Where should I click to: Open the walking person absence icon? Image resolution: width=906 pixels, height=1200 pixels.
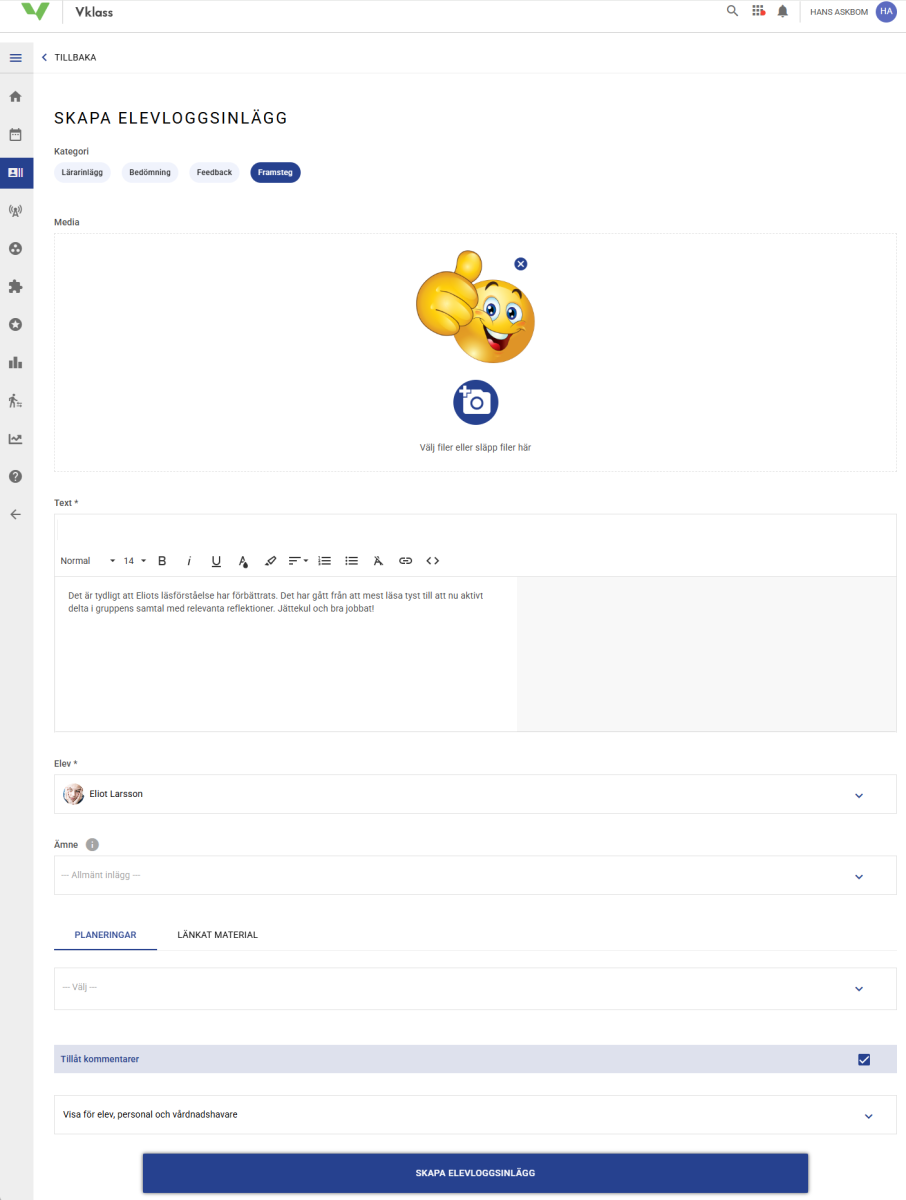pos(15,400)
